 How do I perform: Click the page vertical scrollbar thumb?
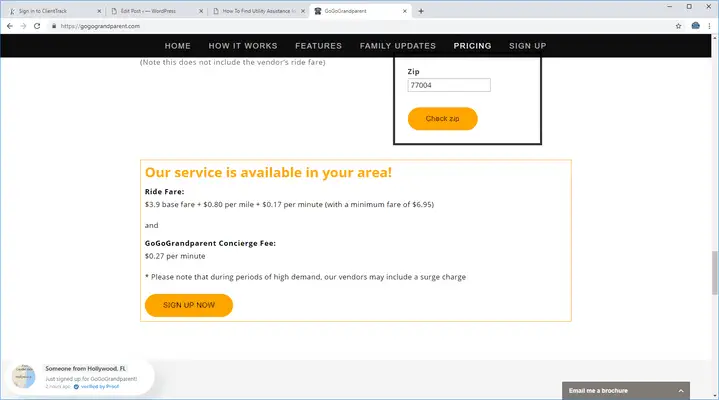coord(714,273)
